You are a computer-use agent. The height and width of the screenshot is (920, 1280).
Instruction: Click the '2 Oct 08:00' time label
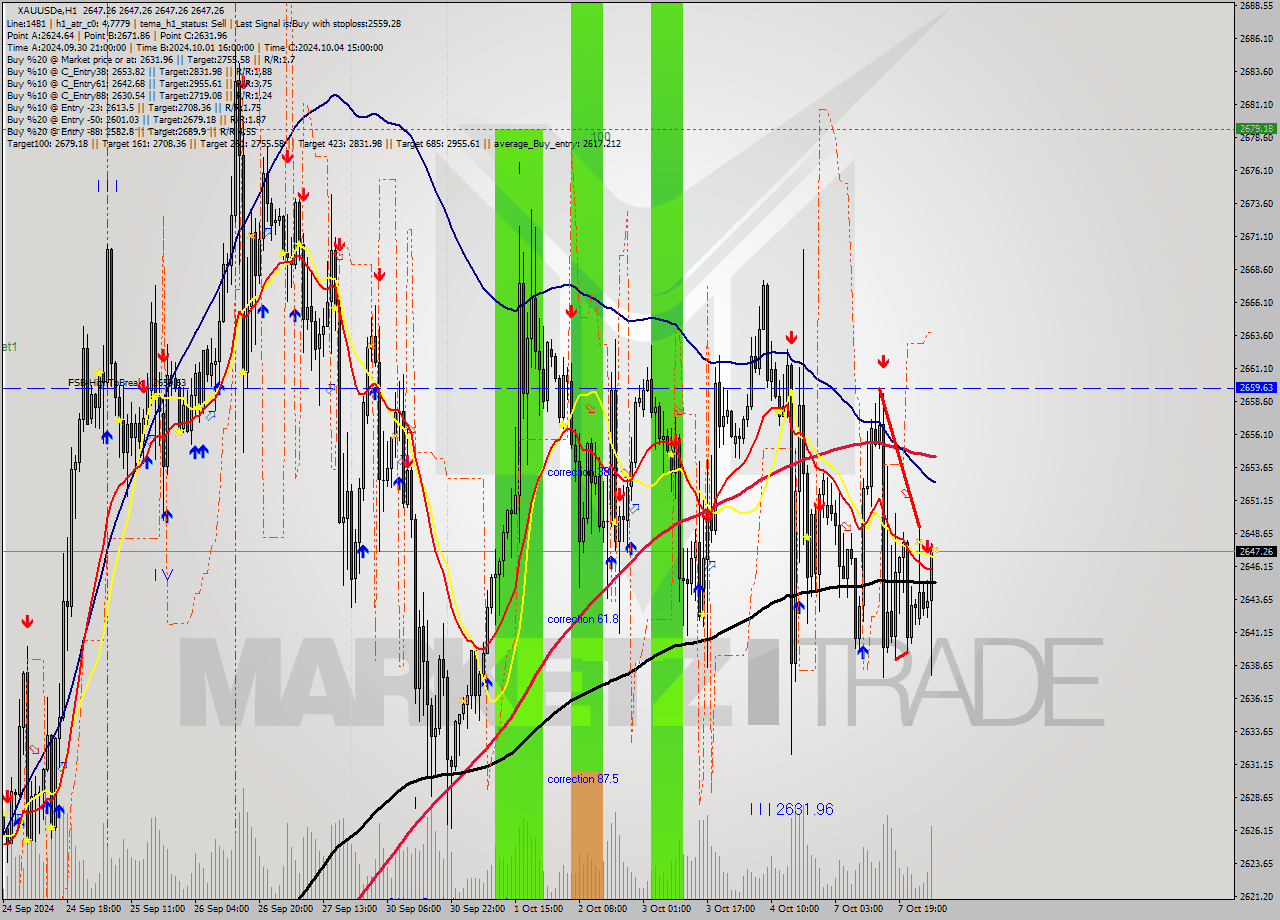tap(602, 909)
